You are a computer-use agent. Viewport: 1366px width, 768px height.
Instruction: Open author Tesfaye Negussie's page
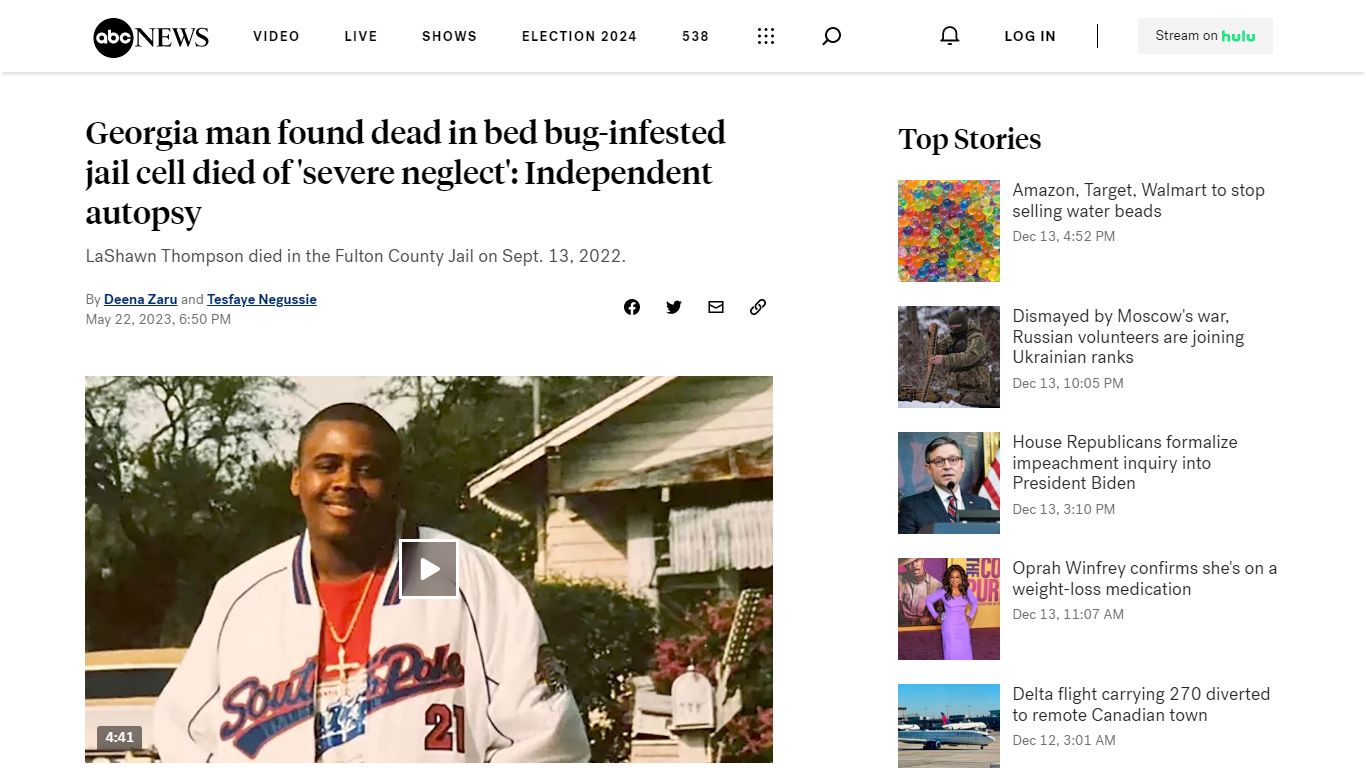tap(262, 299)
